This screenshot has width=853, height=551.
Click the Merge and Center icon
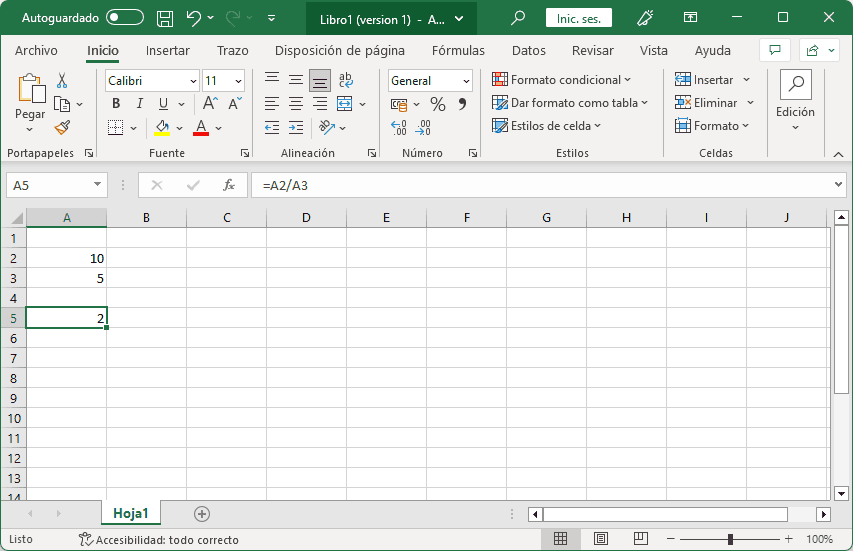344,103
